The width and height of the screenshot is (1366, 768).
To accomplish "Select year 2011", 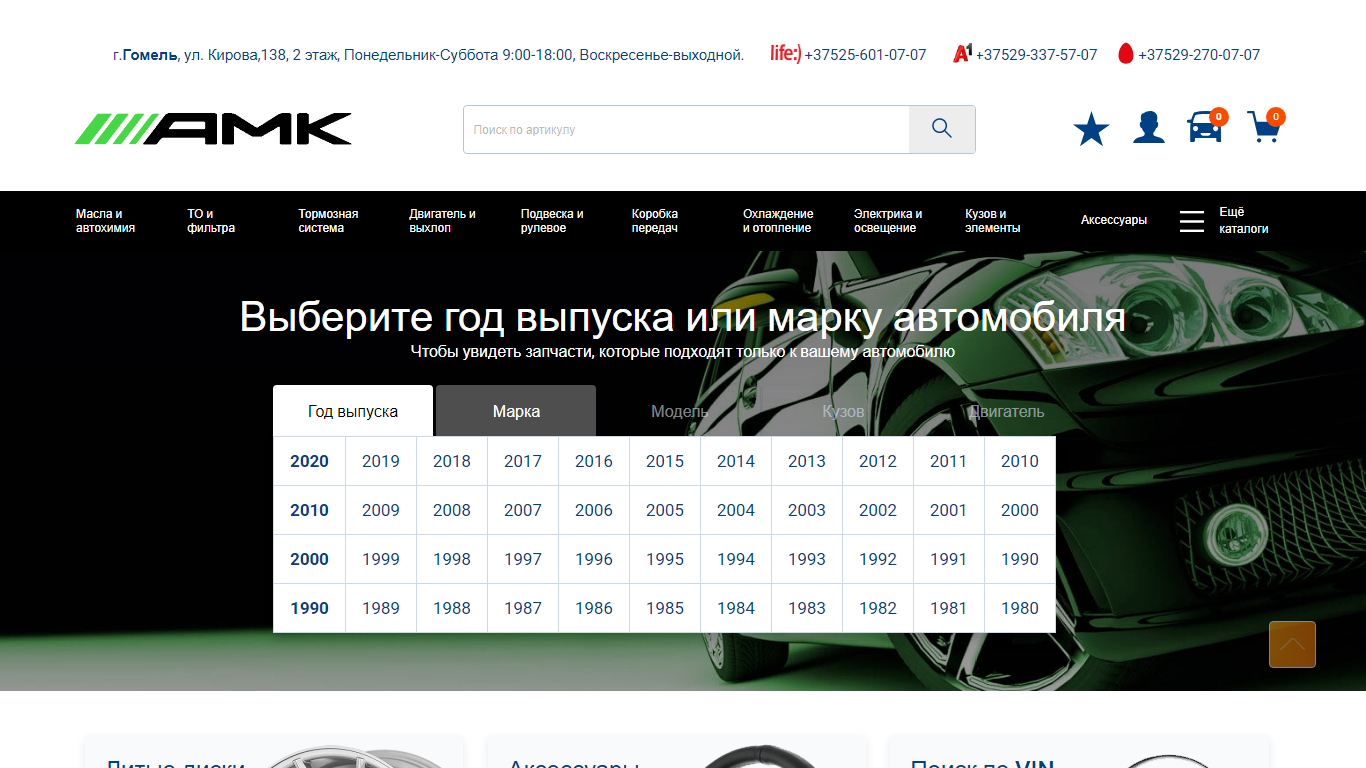I will [948, 461].
